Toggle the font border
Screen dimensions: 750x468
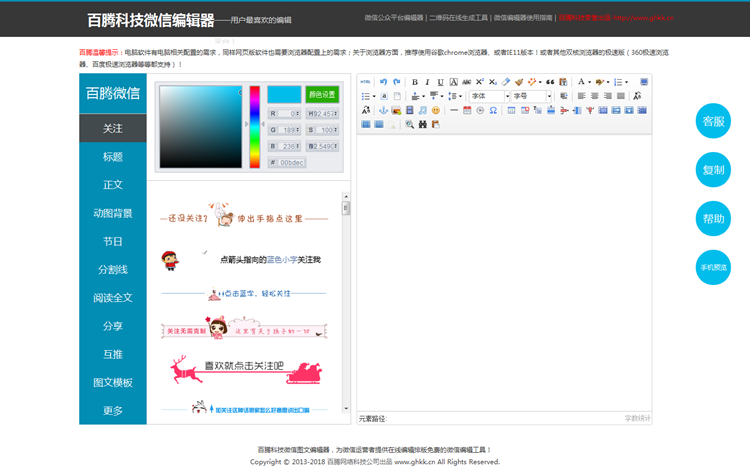point(453,82)
